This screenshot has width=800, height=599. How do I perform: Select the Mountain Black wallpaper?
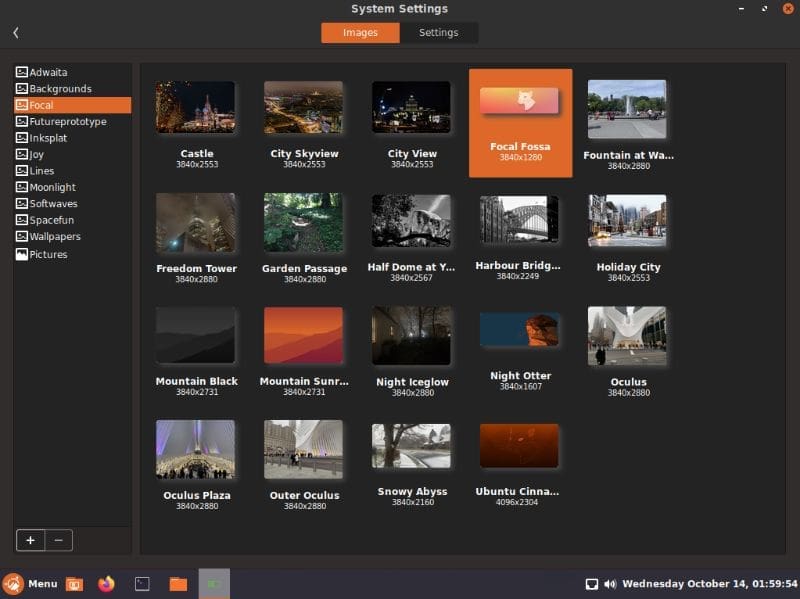click(x=196, y=335)
